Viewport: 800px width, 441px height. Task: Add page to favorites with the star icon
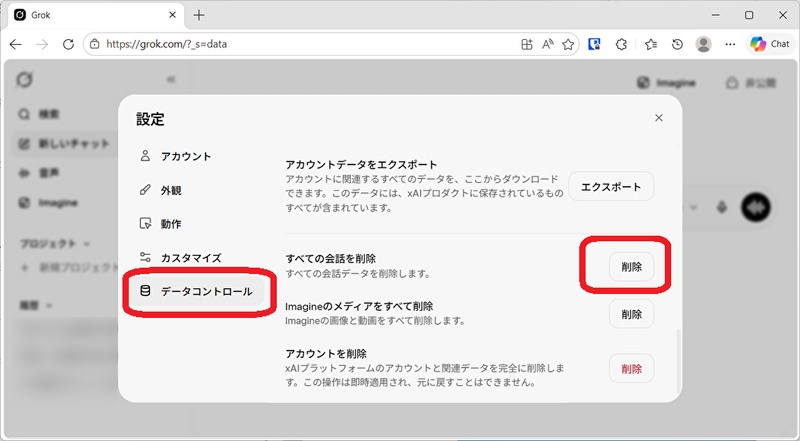click(568, 44)
